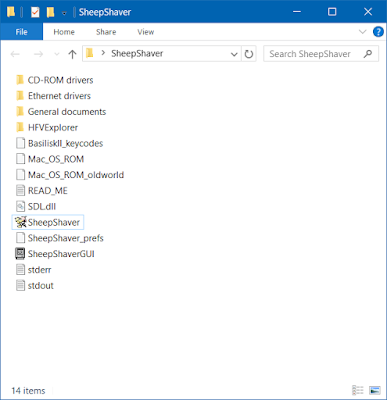
Task: Expand the ribbon with the chevron
Action: point(362,32)
